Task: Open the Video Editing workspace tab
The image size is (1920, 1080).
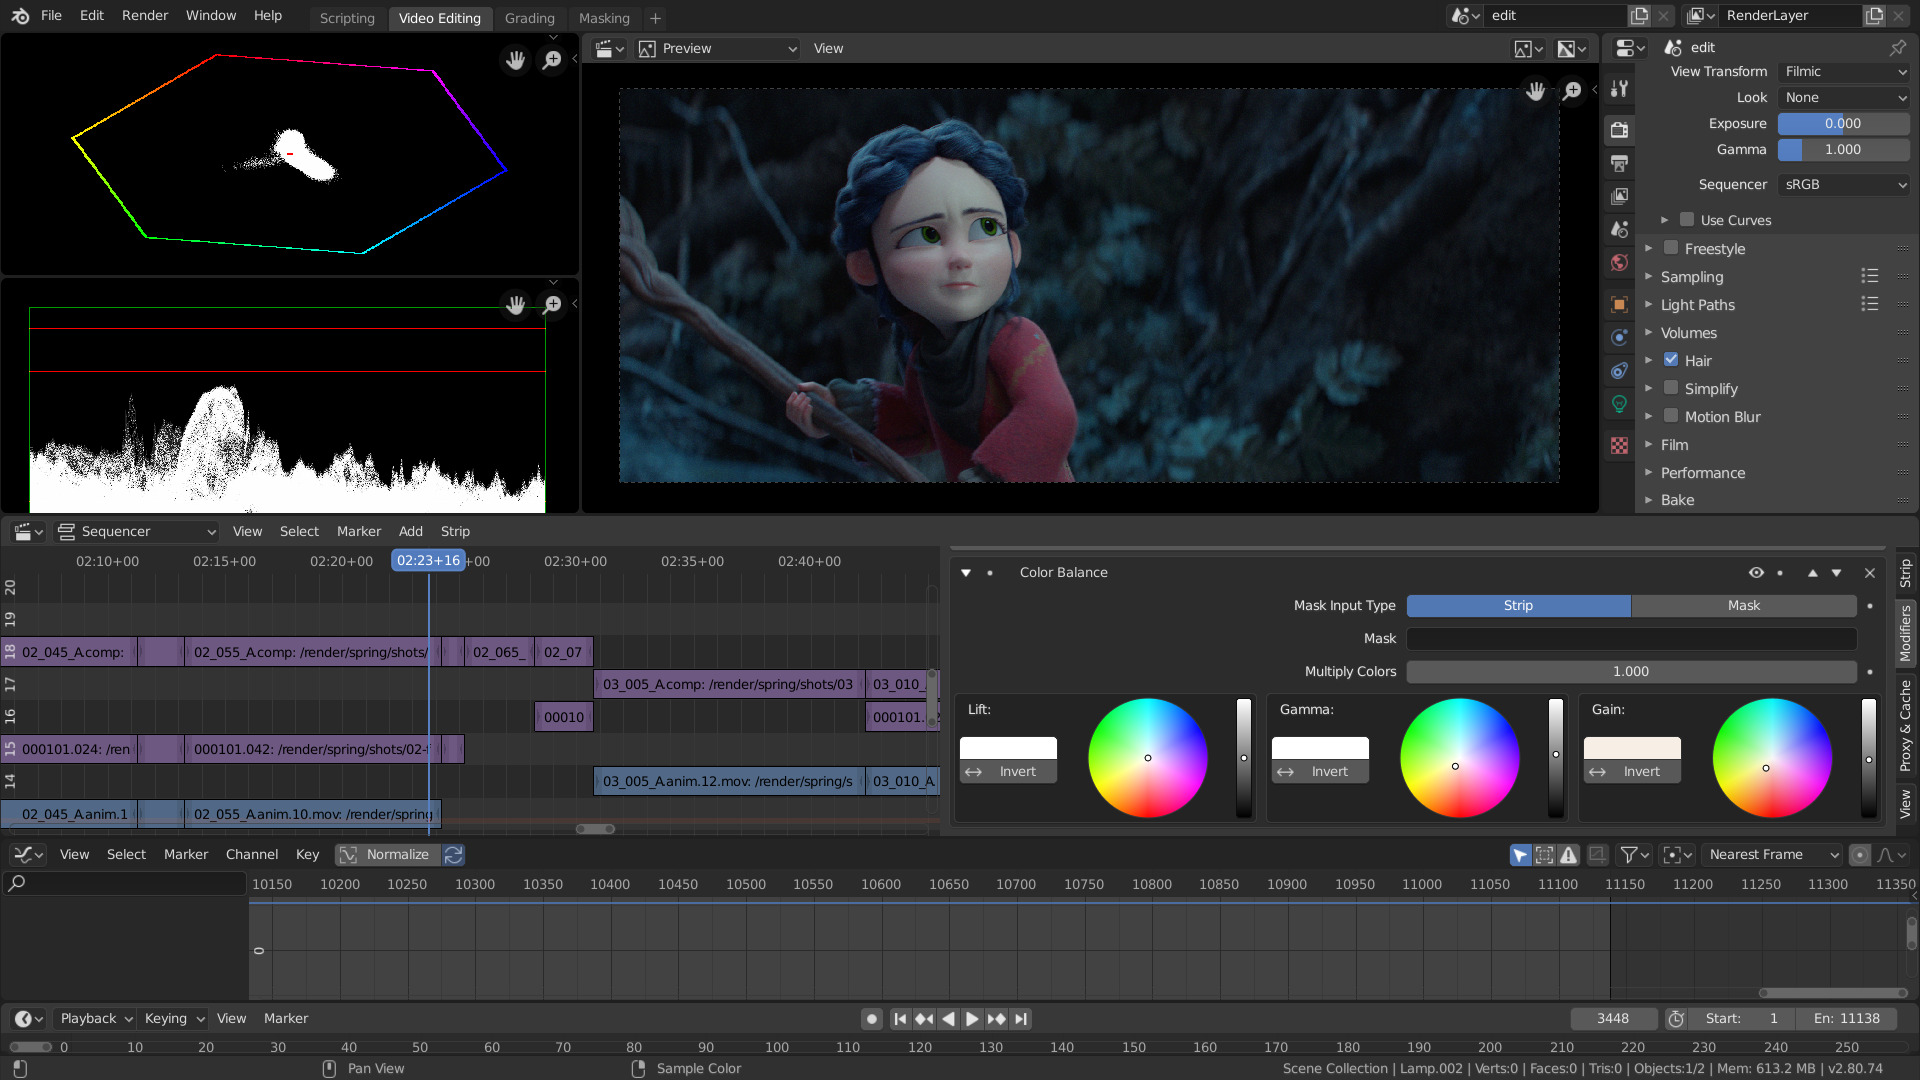Action: (440, 17)
